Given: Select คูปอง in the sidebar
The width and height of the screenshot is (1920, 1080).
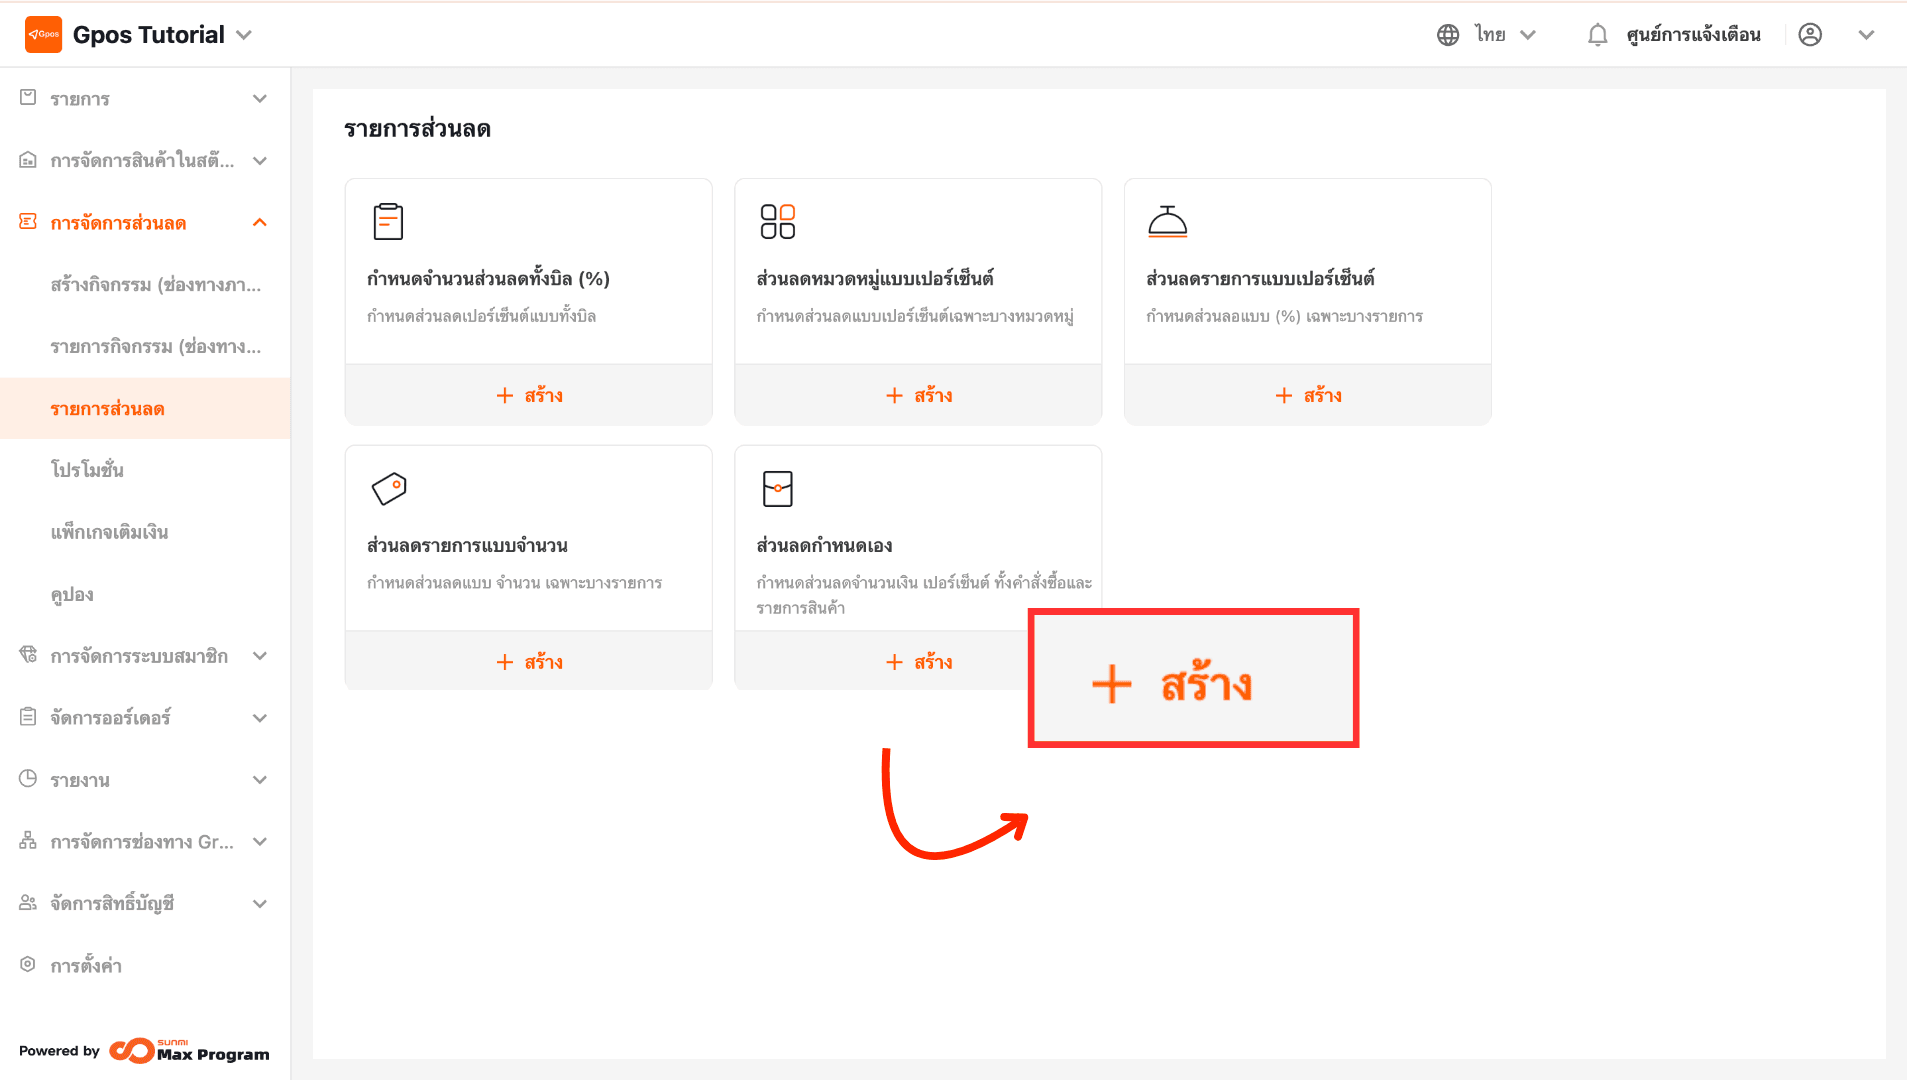Looking at the screenshot, I should 72,594.
